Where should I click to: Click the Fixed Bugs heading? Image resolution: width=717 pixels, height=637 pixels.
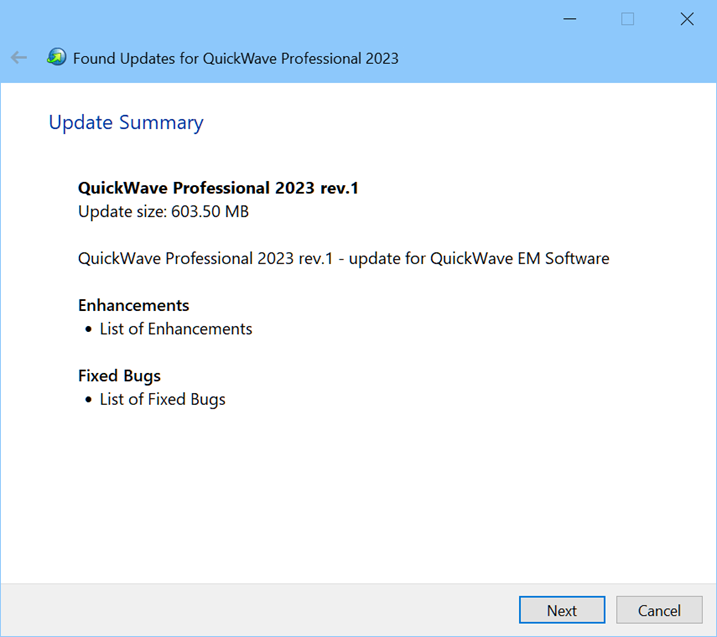click(x=119, y=376)
